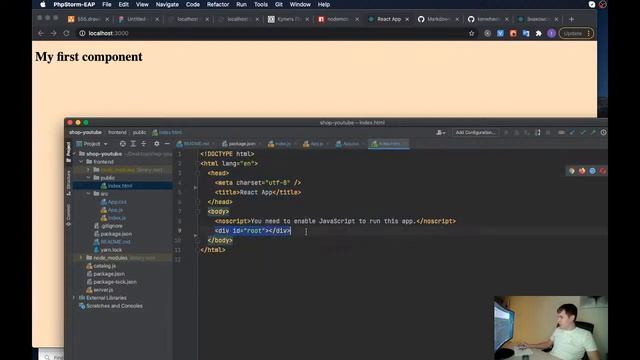Fold the head tag in the gutter
The width and height of the screenshot is (640, 360).
[197, 173]
